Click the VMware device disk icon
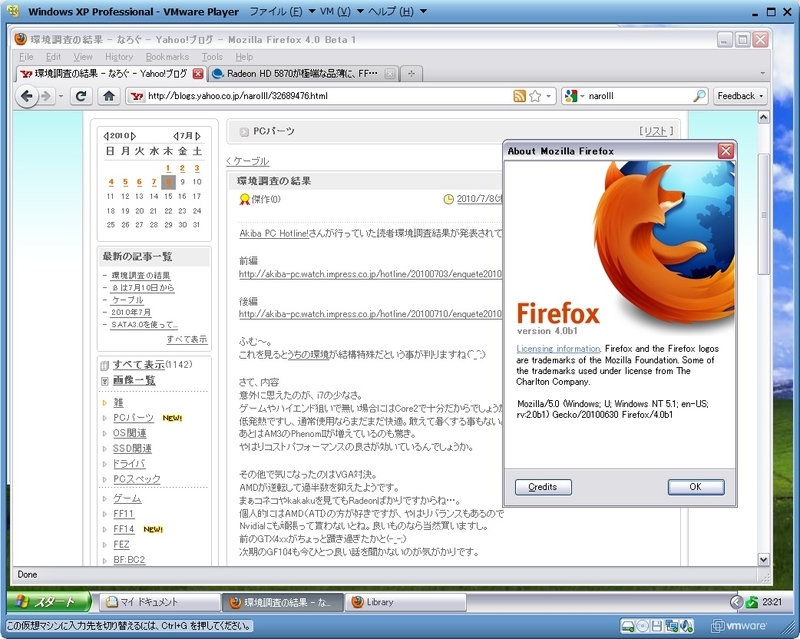The height and width of the screenshot is (639, 800). pyautogui.click(x=628, y=626)
